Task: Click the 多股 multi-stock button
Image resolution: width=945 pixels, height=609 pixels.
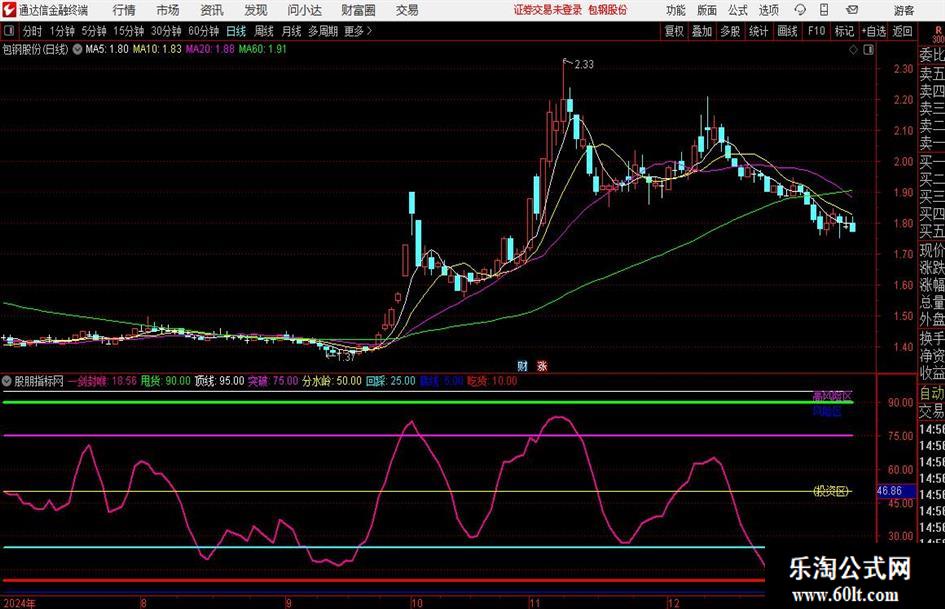Action: pyautogui.click(x=730, y=31)
